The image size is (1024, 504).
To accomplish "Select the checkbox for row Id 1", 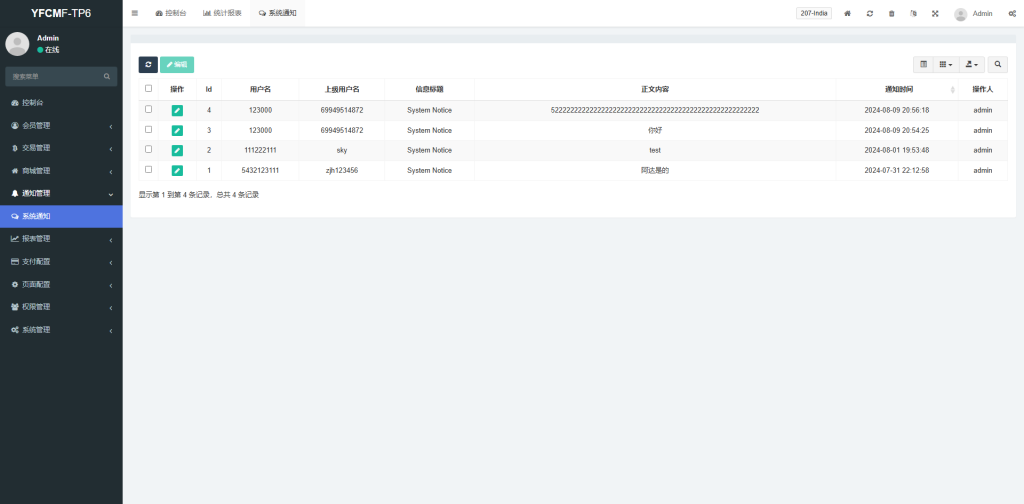I will click(x=149, y=170).
